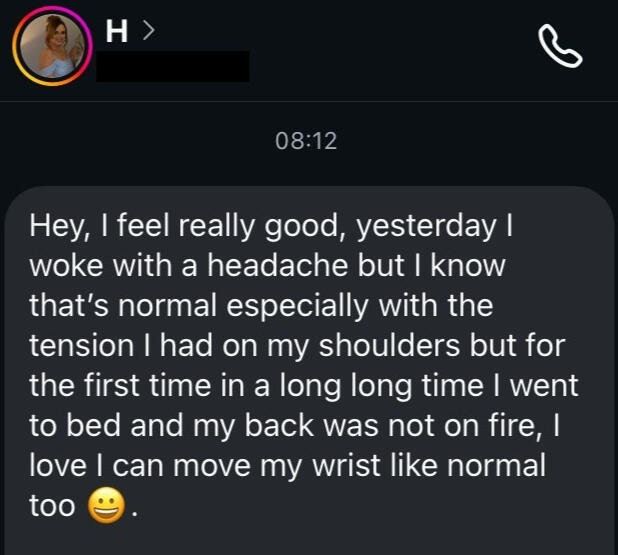The image size is (618, 555).
Task: Expand chat details via chevron beside H
Action: coord(148,31)
